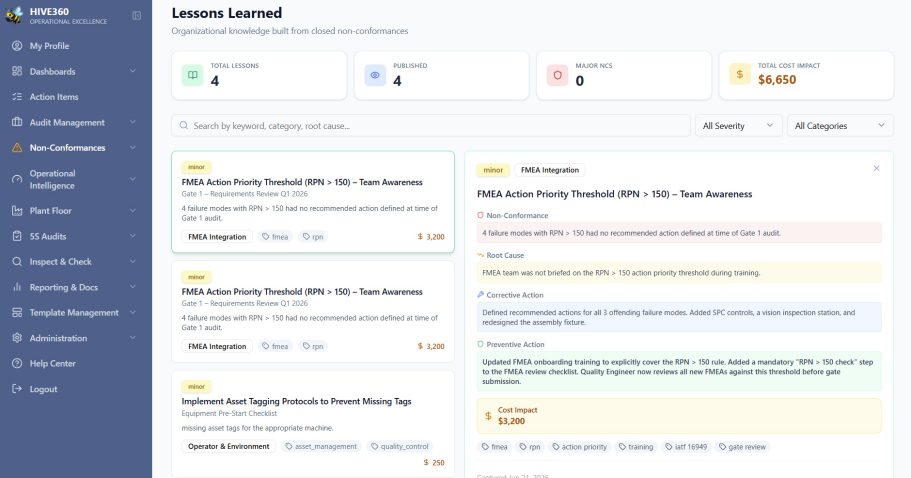This screenshot has width=911, height=478.
Task: Open the All Severity dropdown
Action: tap(738, 125)
